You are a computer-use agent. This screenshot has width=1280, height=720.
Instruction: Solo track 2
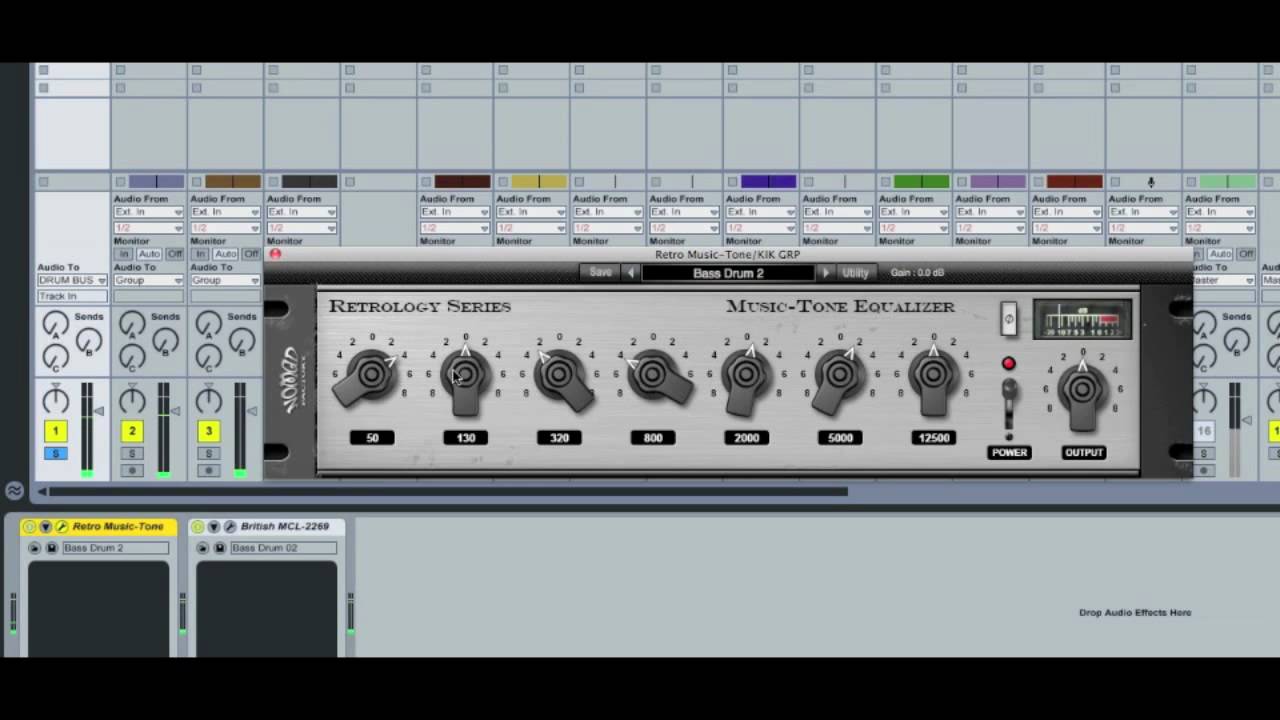[x=132, y=454]
